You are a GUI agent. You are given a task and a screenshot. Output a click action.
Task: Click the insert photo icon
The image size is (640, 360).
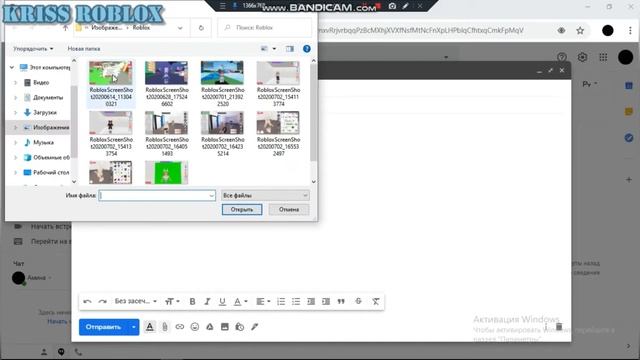point(224,327)
